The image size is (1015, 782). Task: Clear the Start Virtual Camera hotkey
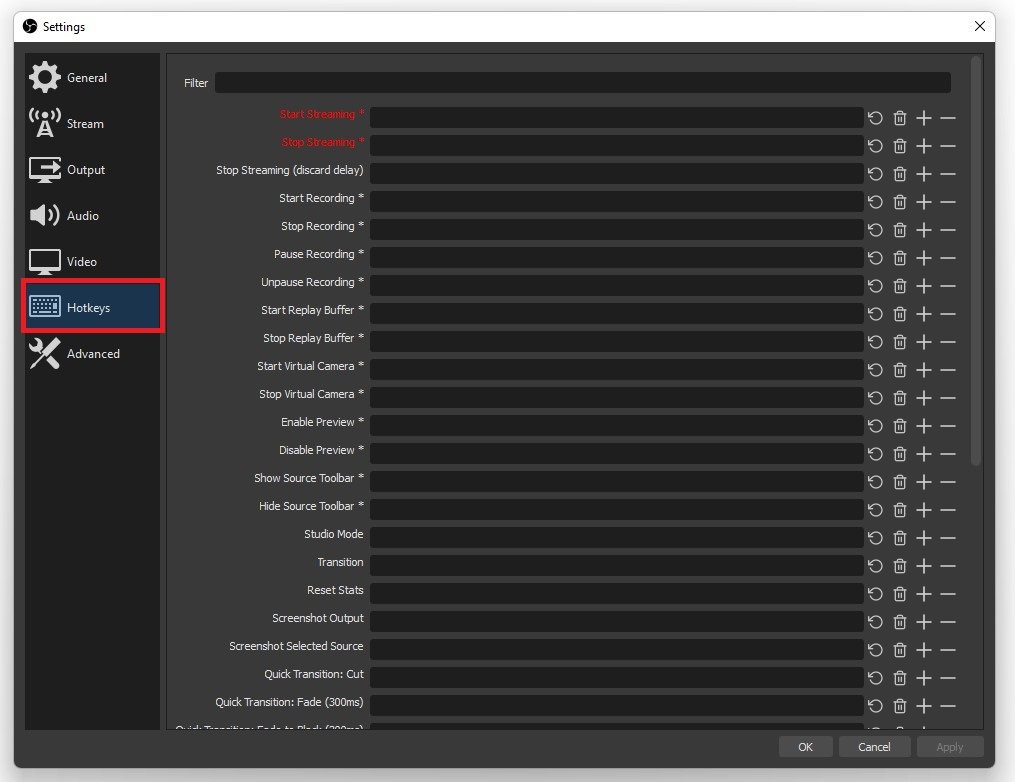900,370
